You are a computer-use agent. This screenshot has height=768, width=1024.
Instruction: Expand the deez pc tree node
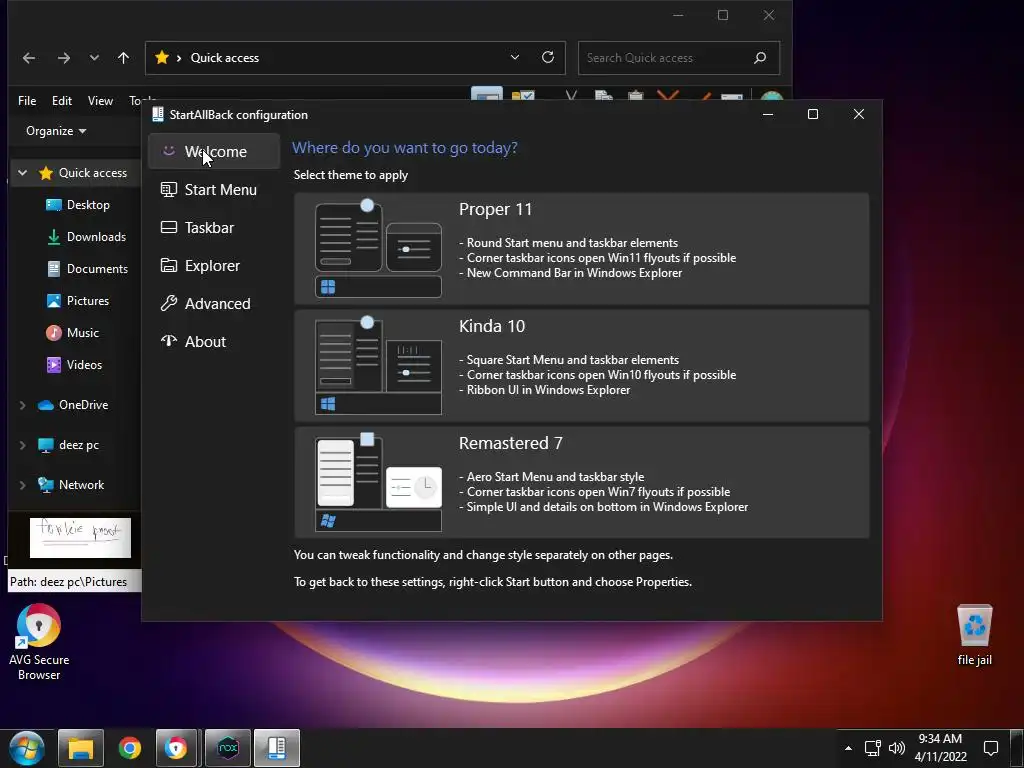[22, 445]
